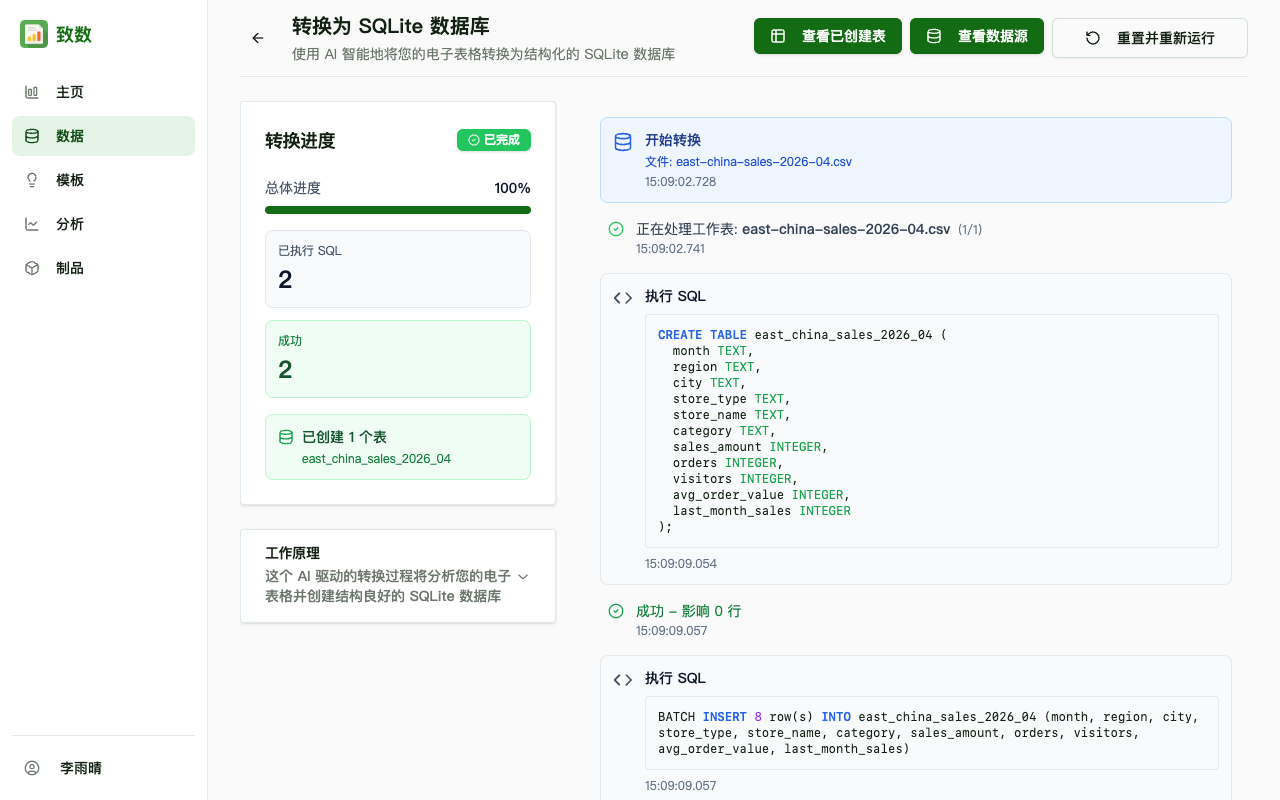Click the green overall progress bar
Screen dimensions: 1280x800
tap(398, 210)
